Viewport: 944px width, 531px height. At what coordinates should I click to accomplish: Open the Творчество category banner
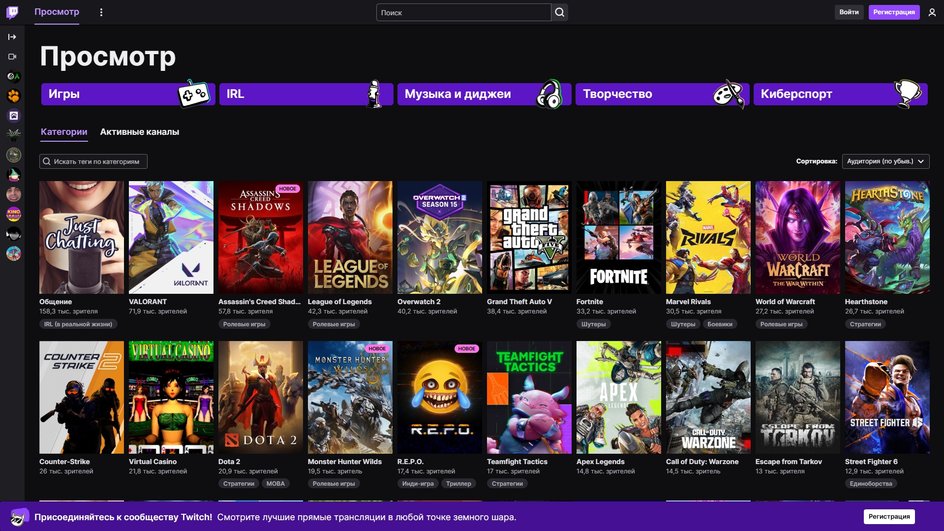pos(662,94)
